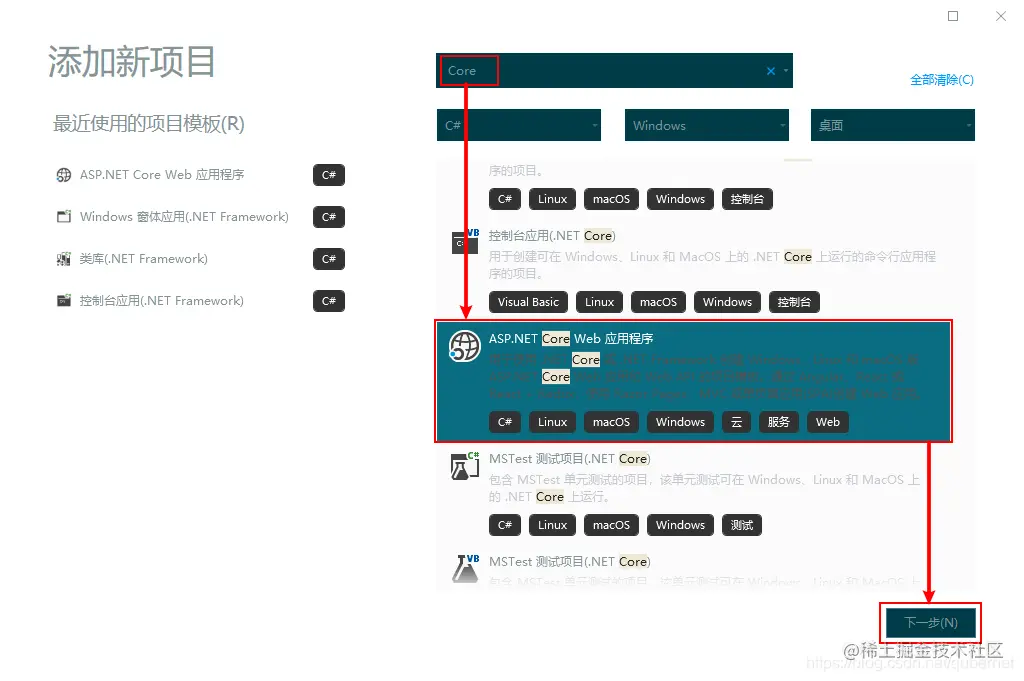The width and height of the screenshot is (1024, 681).
Task: Click the class library (.NET Framework) icon
Action: [63, 259]
